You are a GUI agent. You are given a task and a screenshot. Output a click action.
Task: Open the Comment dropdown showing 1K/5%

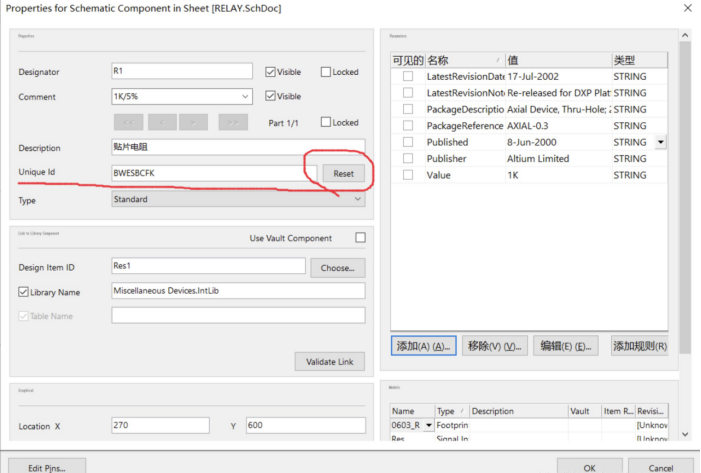coord(245,97)
